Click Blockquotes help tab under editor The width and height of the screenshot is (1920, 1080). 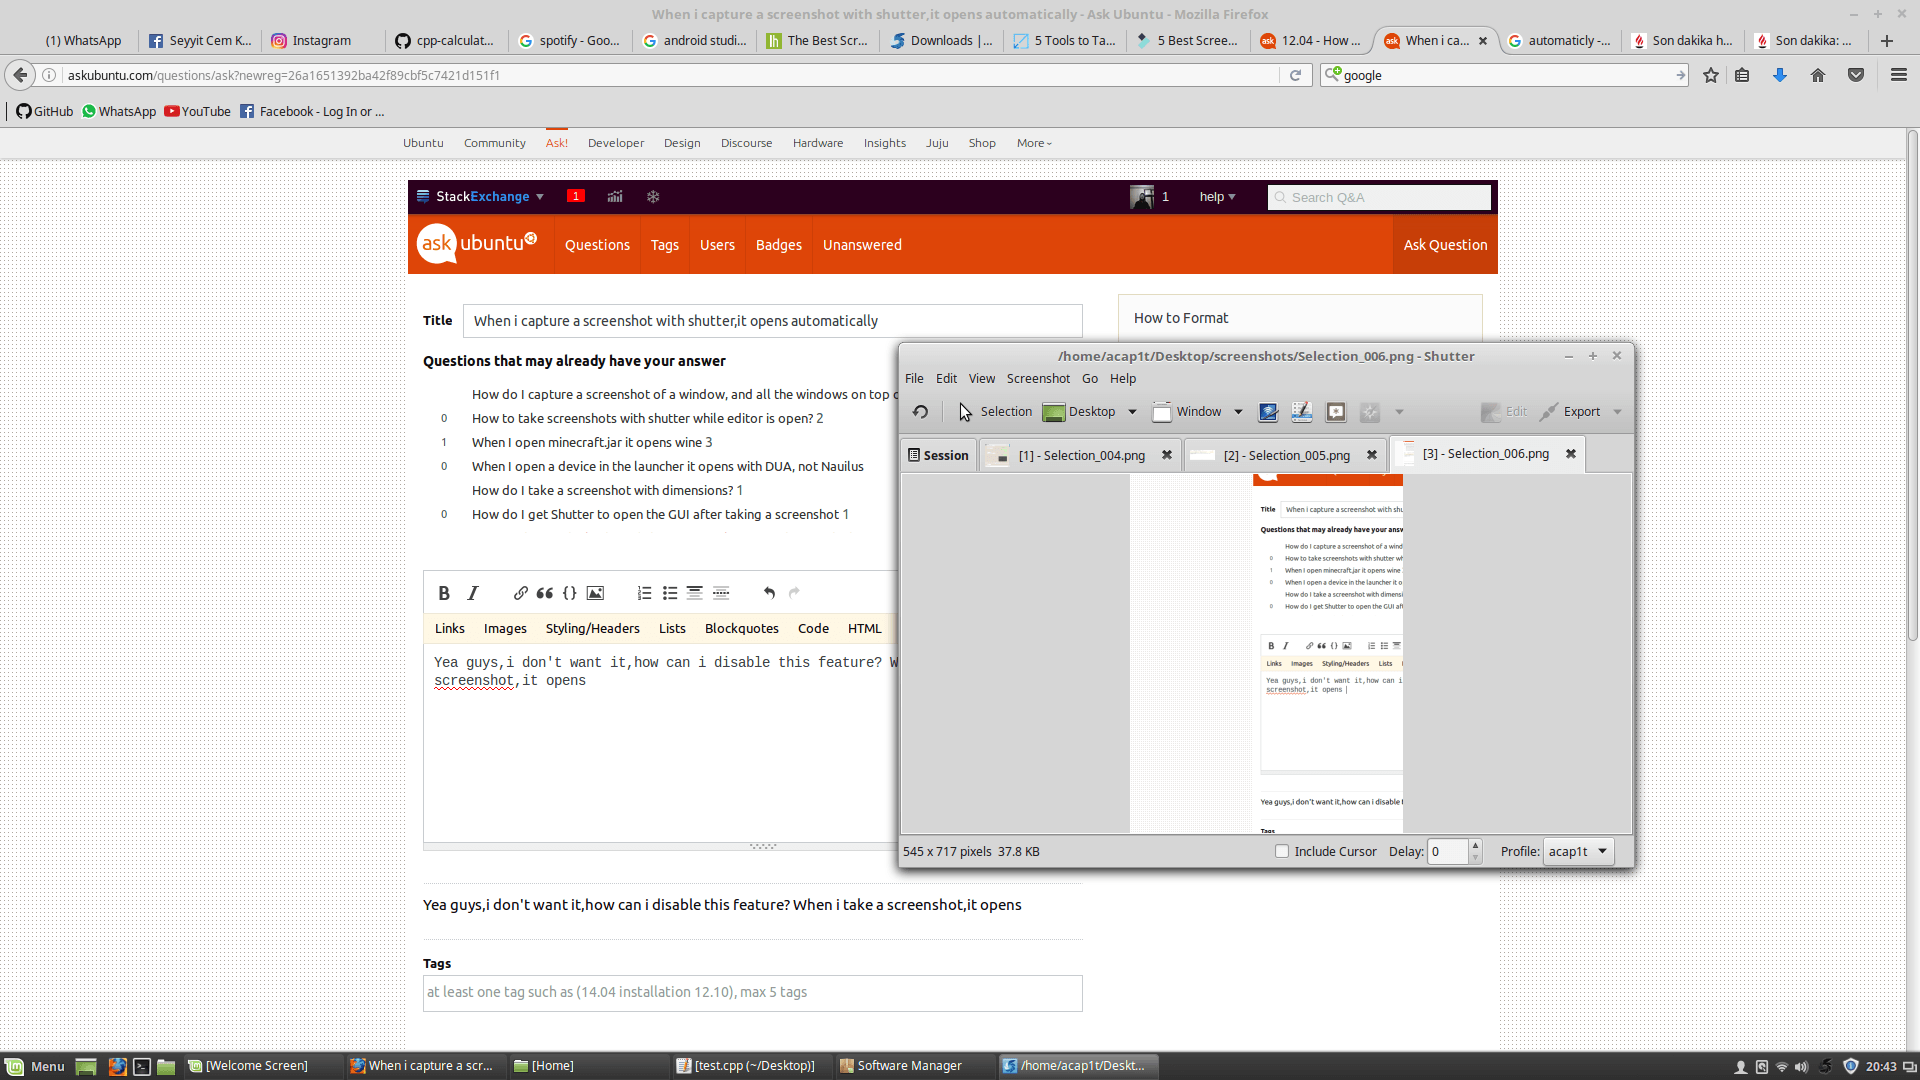pos(741,629)
